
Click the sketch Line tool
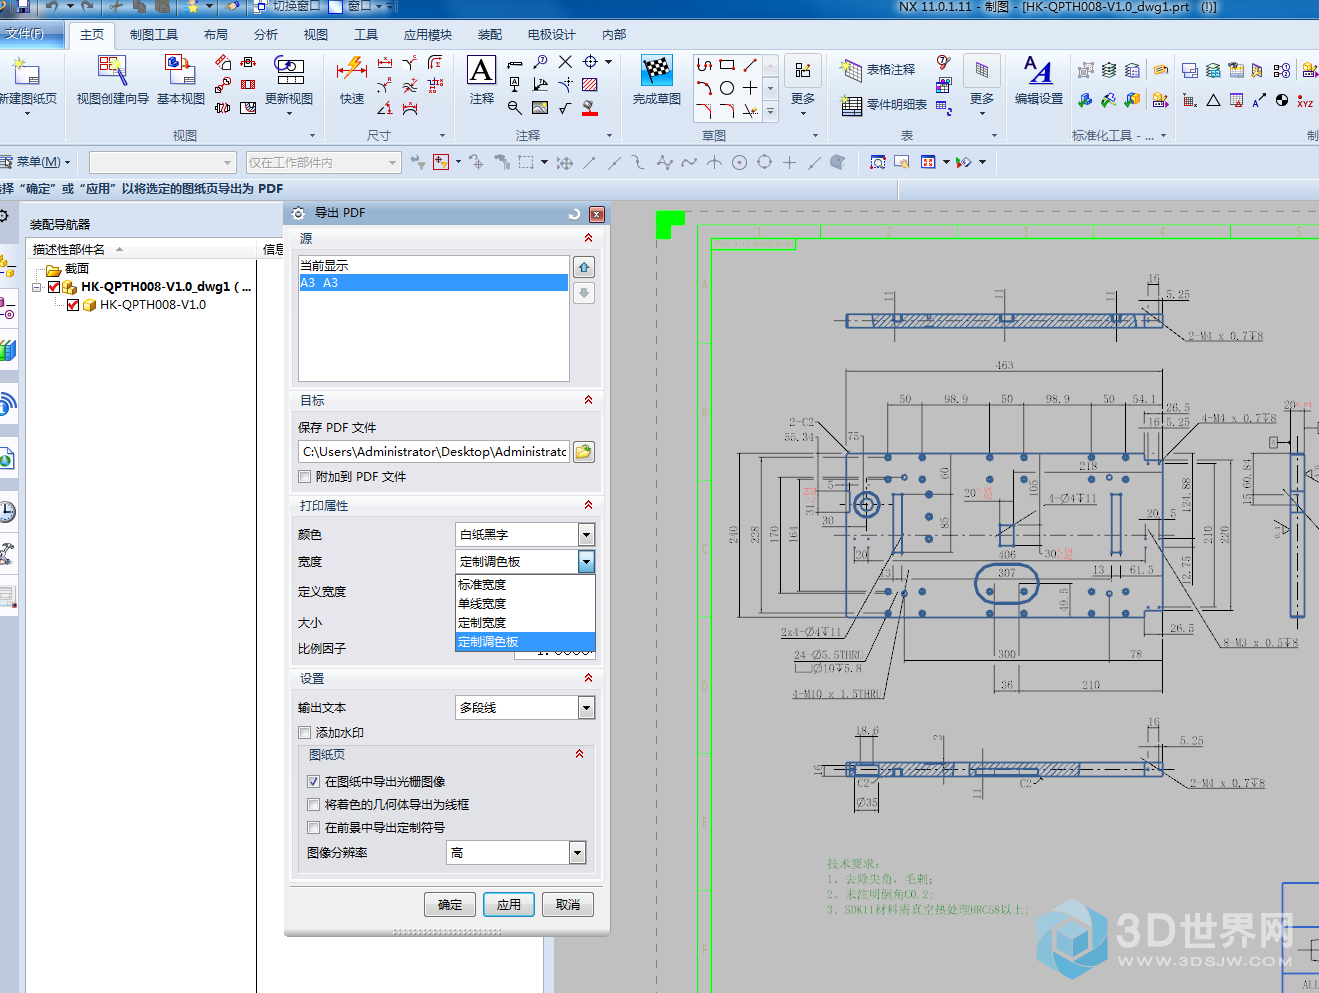(750, 64)
